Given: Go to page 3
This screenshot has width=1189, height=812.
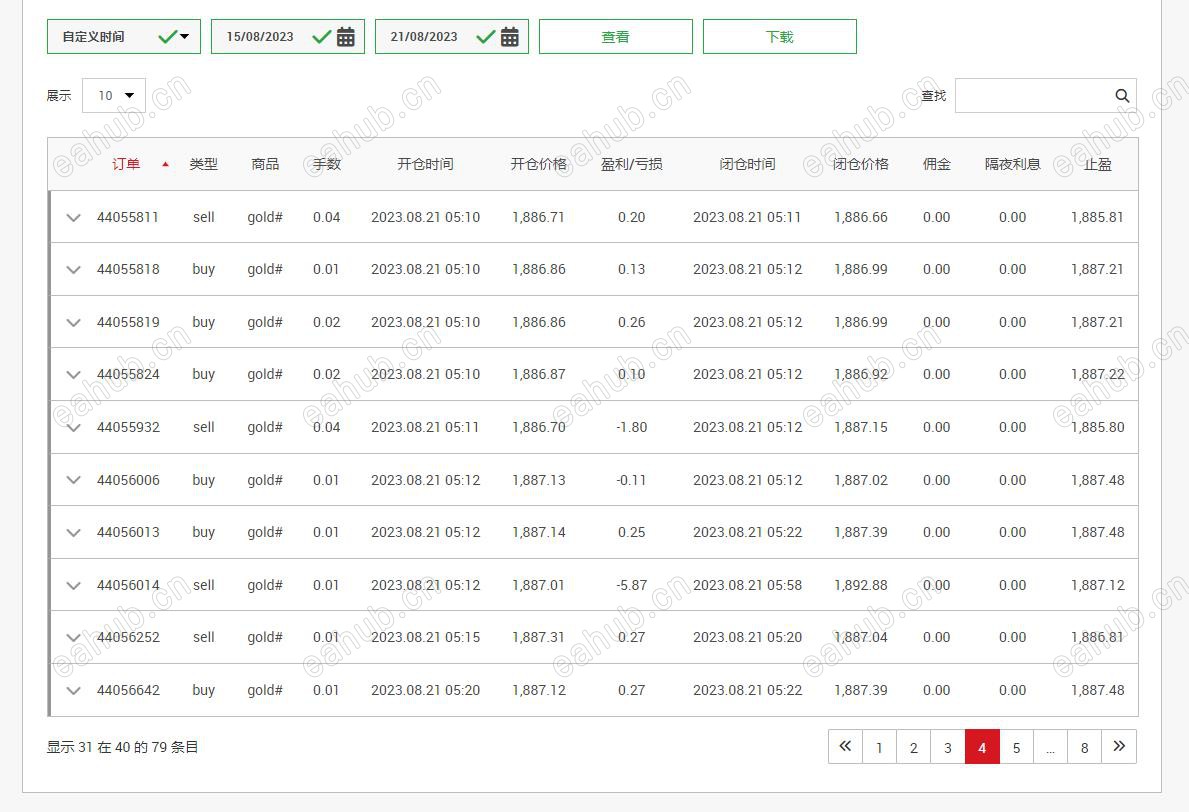Looking at the screenshot, I should [x=948, y=747].
